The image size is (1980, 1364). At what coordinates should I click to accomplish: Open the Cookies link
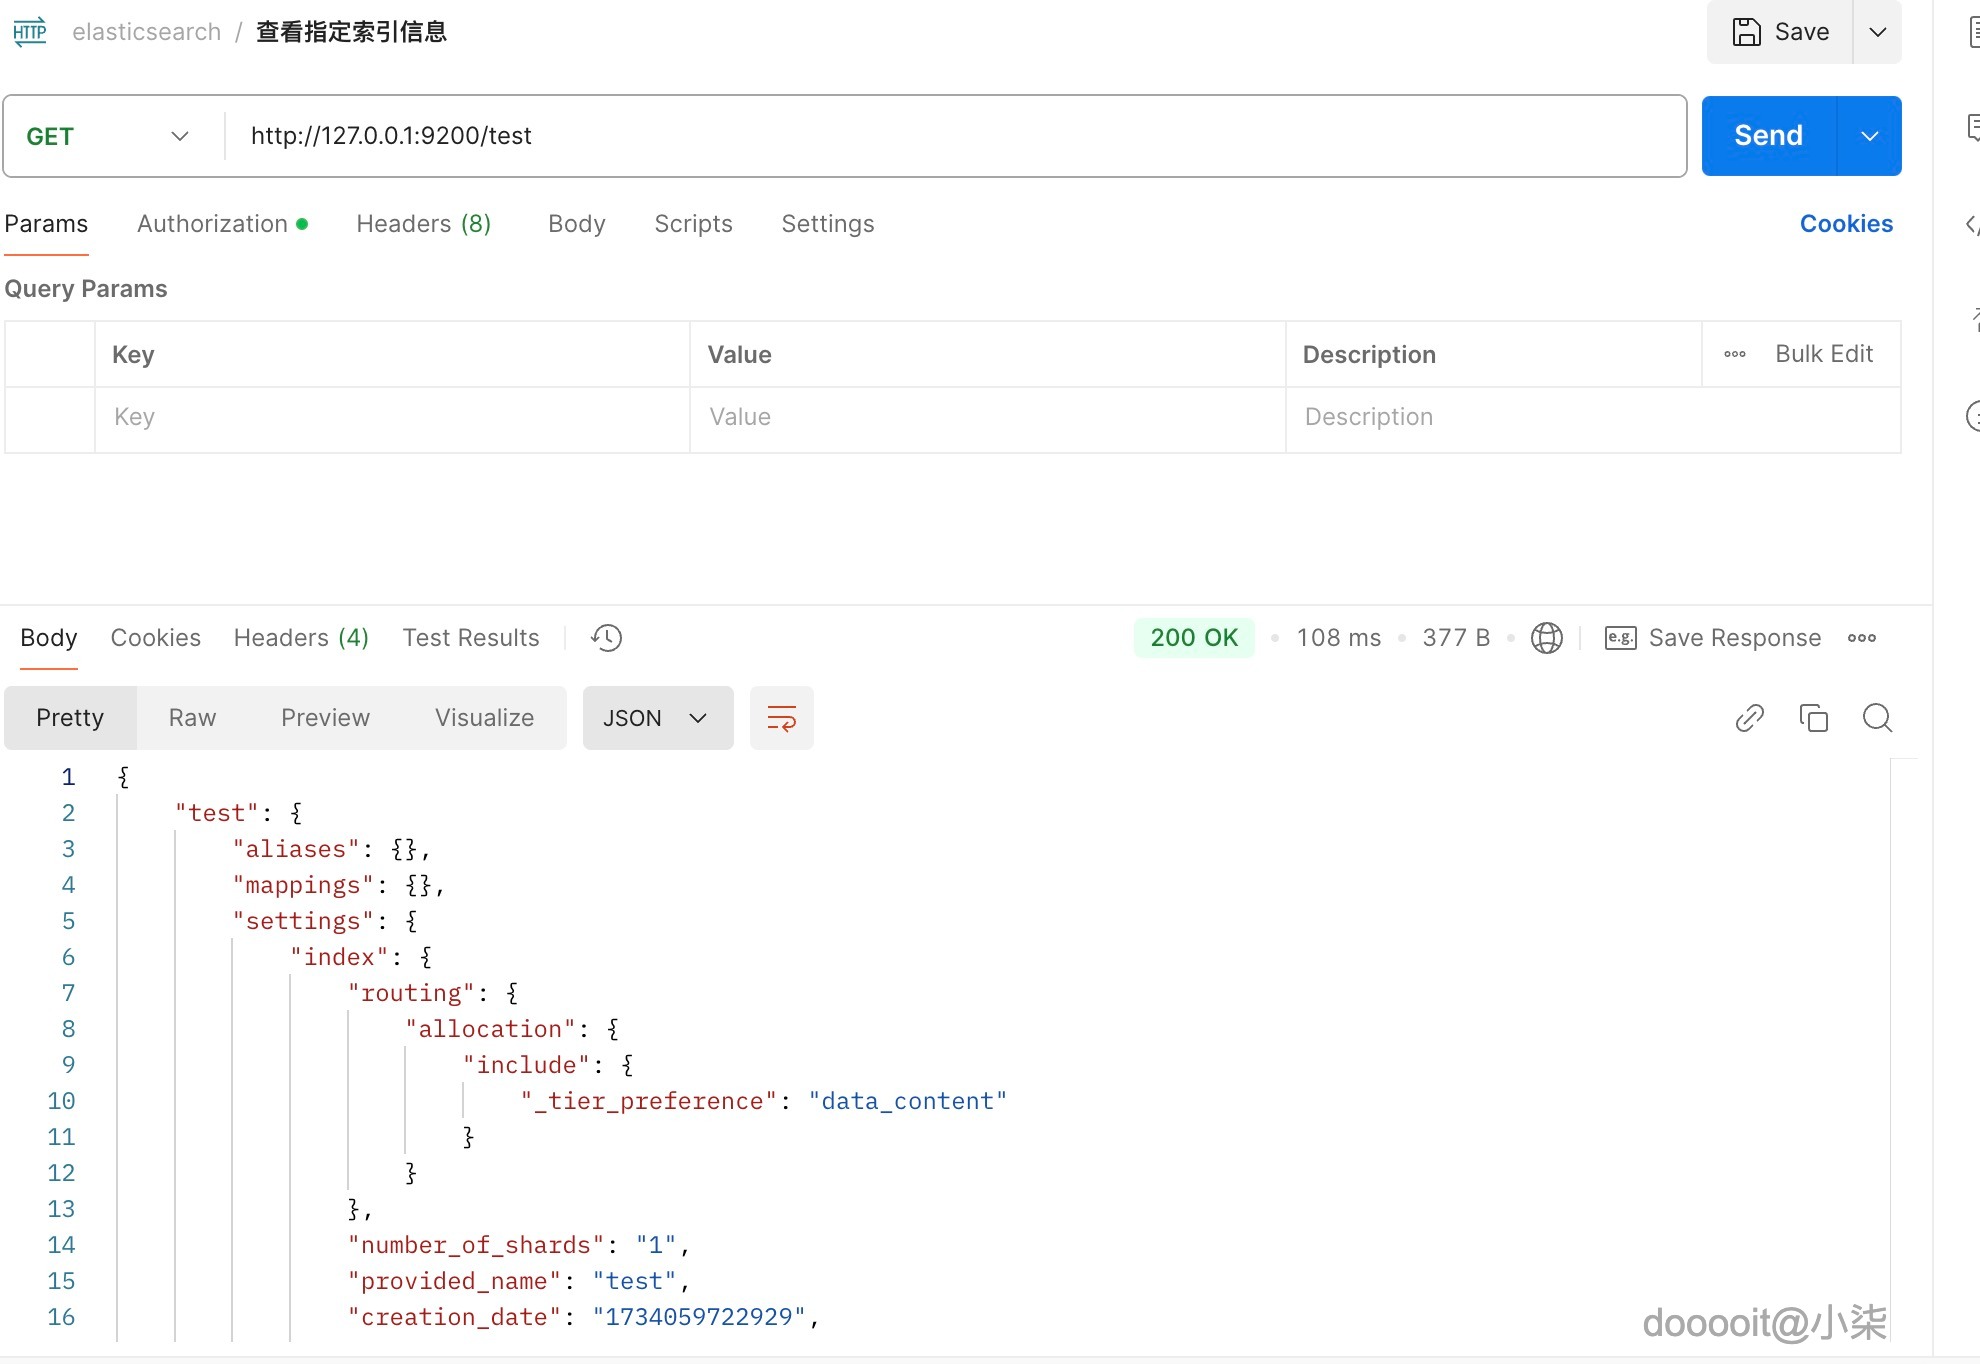pos(1845,224)
